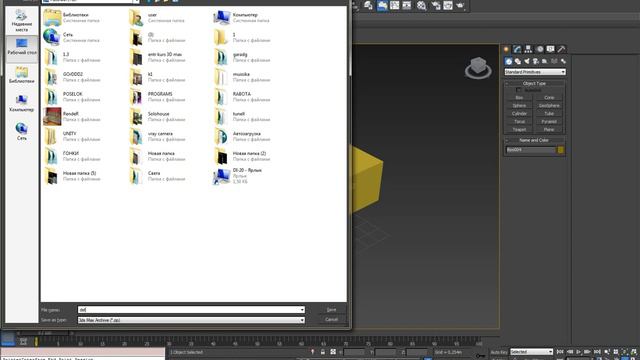This screenshot has height=360, width=640.
Task: Select Библиотеки in places bar
Action: point(22,75)
